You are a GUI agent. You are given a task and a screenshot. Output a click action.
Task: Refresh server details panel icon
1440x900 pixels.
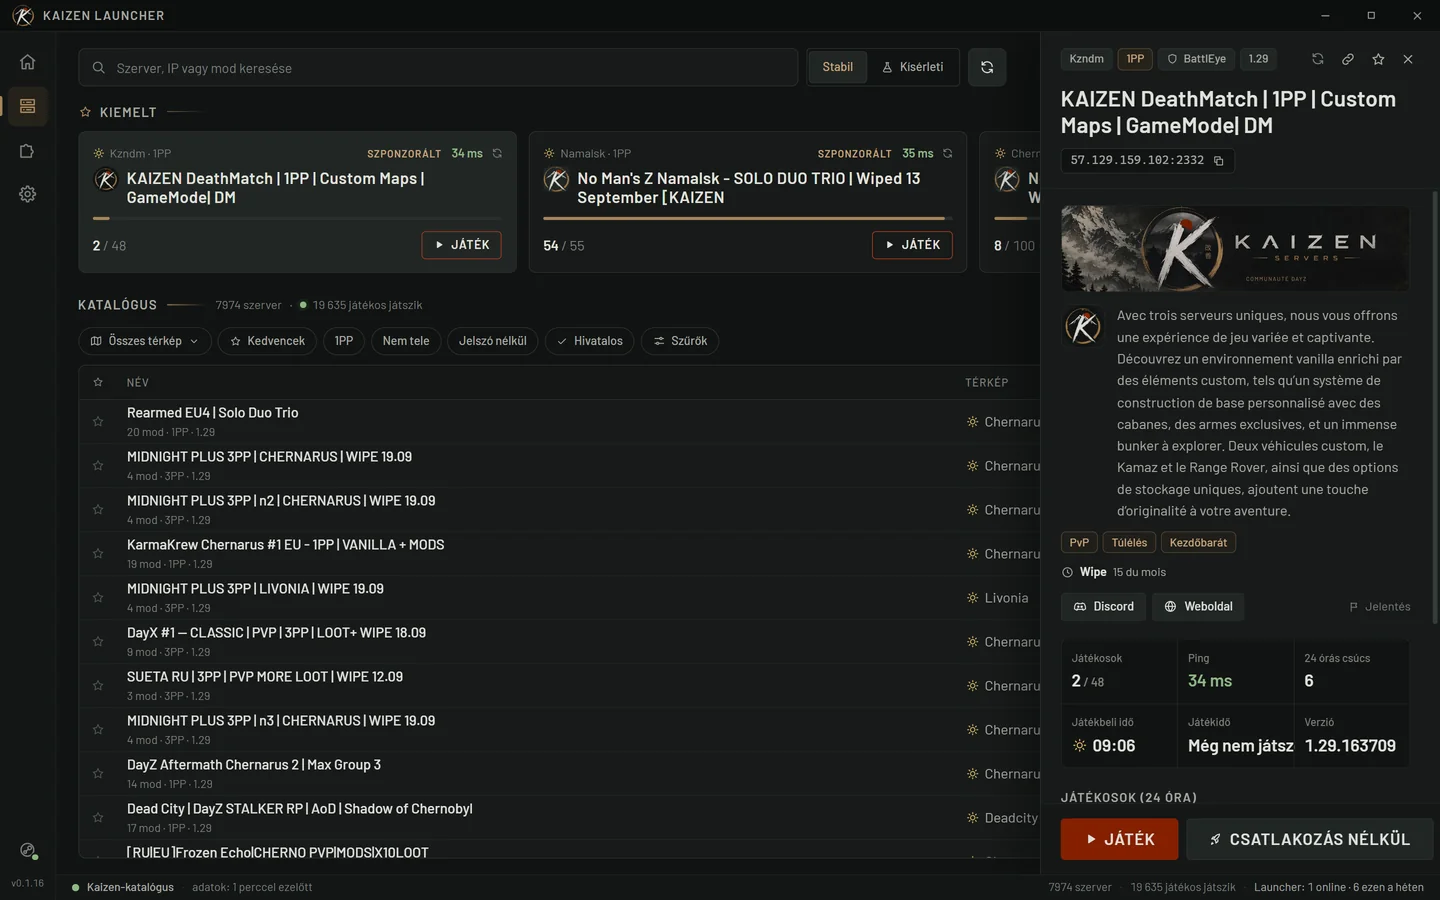(1318, 59)
